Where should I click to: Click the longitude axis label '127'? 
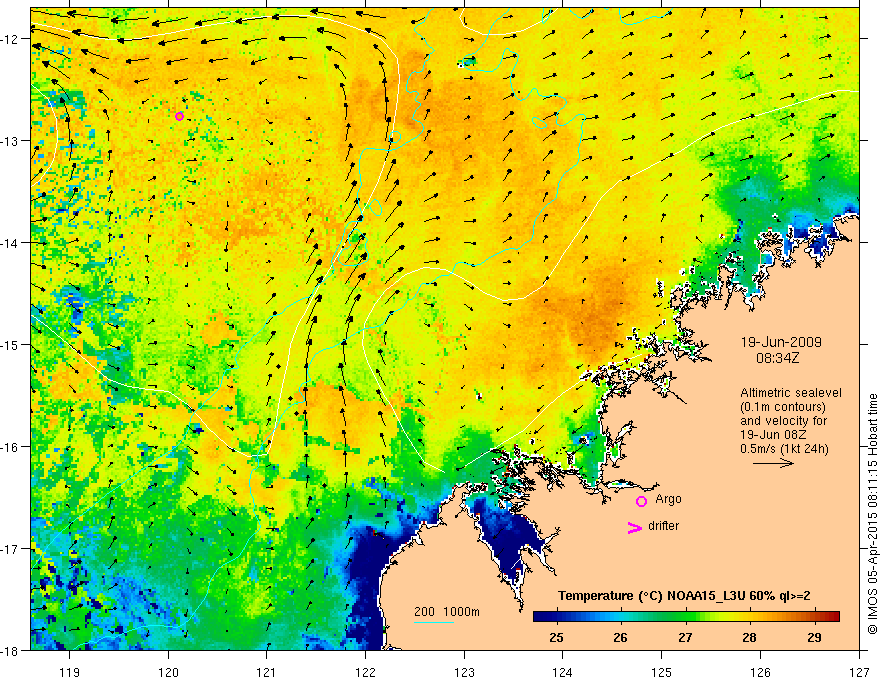point(859,672)
